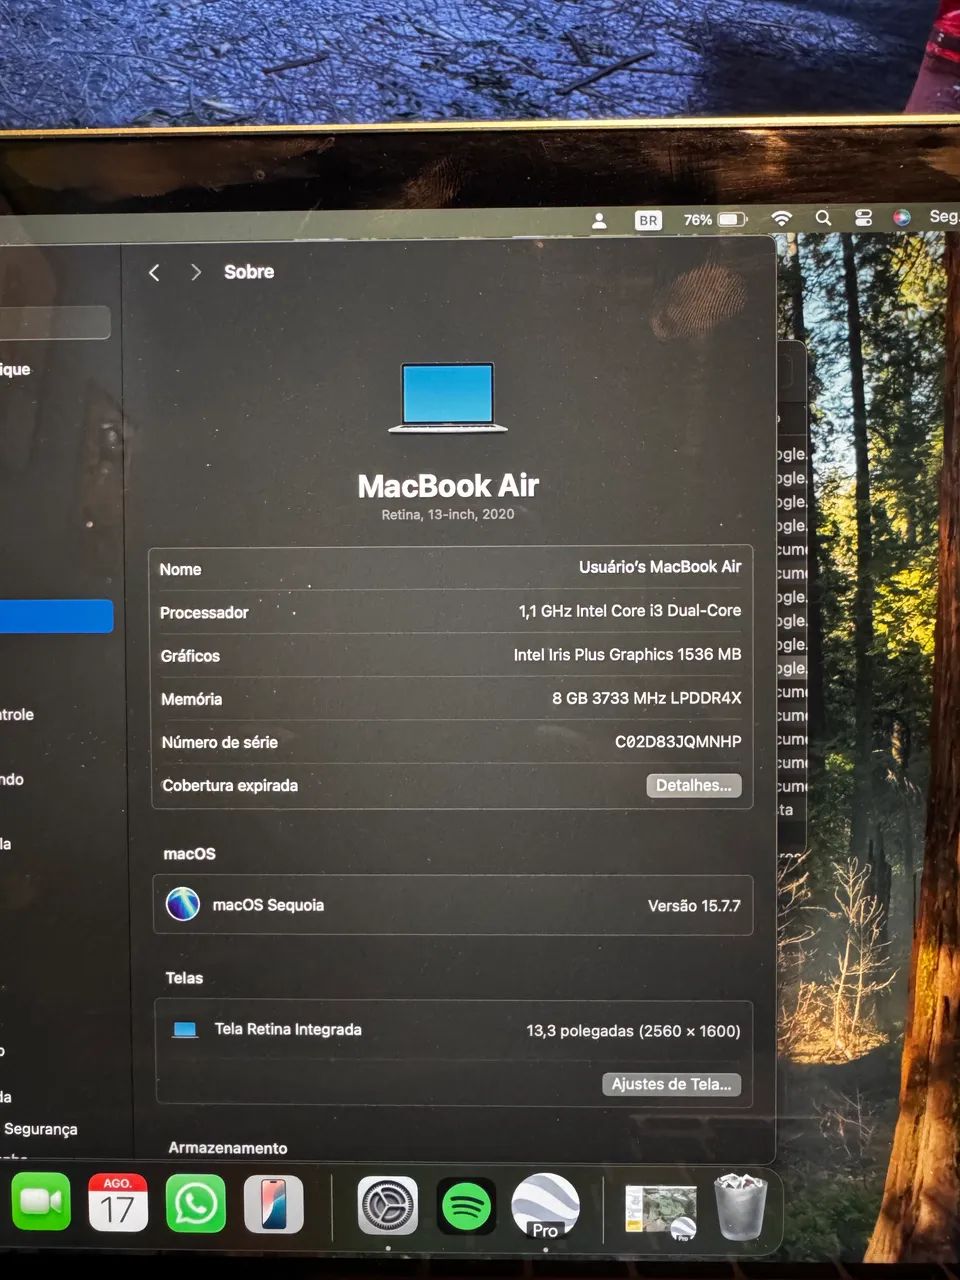Click the Retina, 13-inch, 2020 subtitle

pos(448,514)
